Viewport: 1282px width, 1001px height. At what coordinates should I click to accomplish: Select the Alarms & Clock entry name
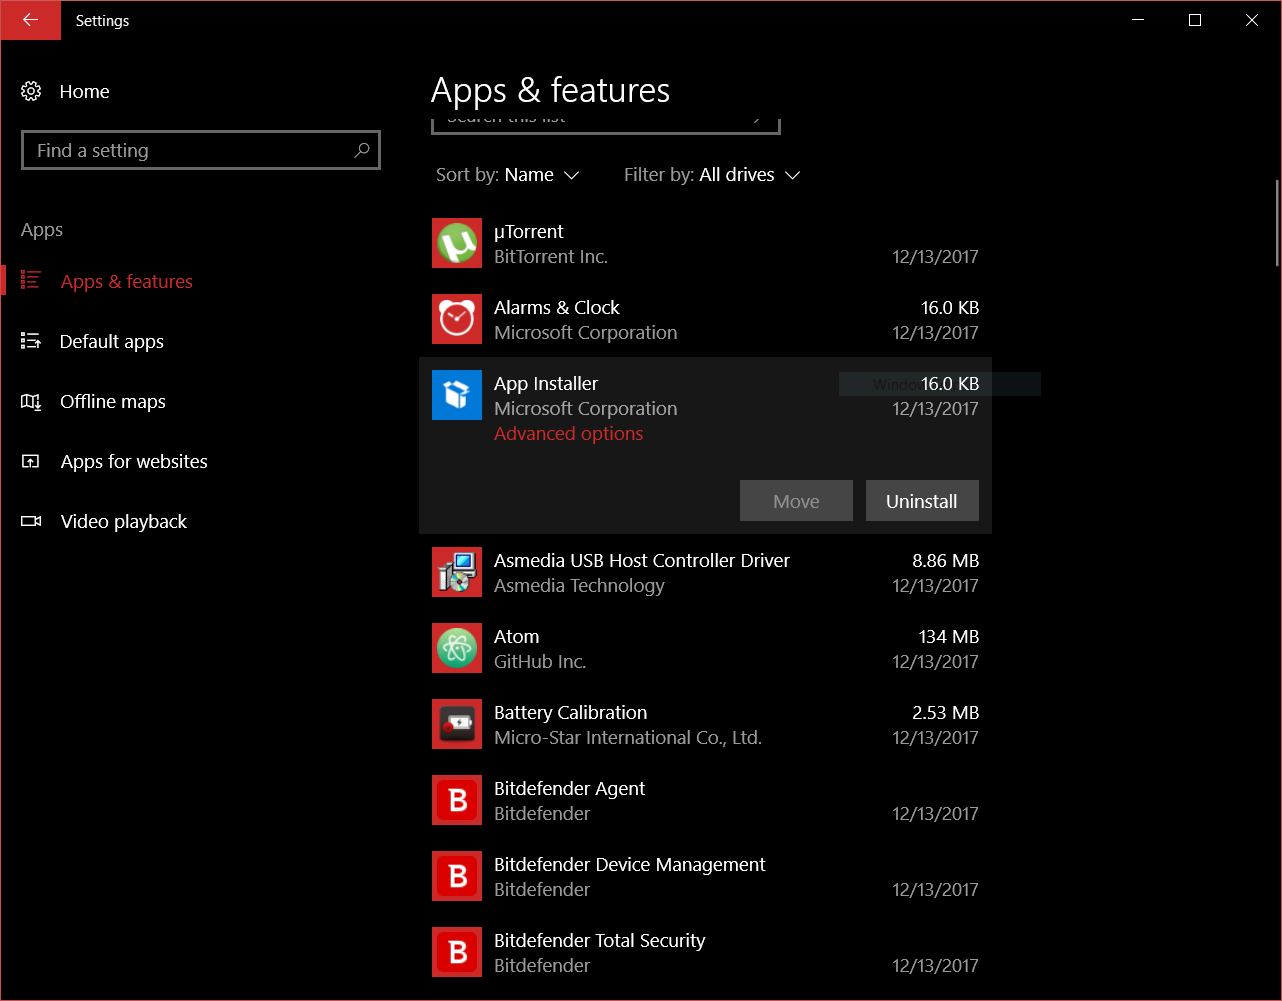click(x=557, y=308)
